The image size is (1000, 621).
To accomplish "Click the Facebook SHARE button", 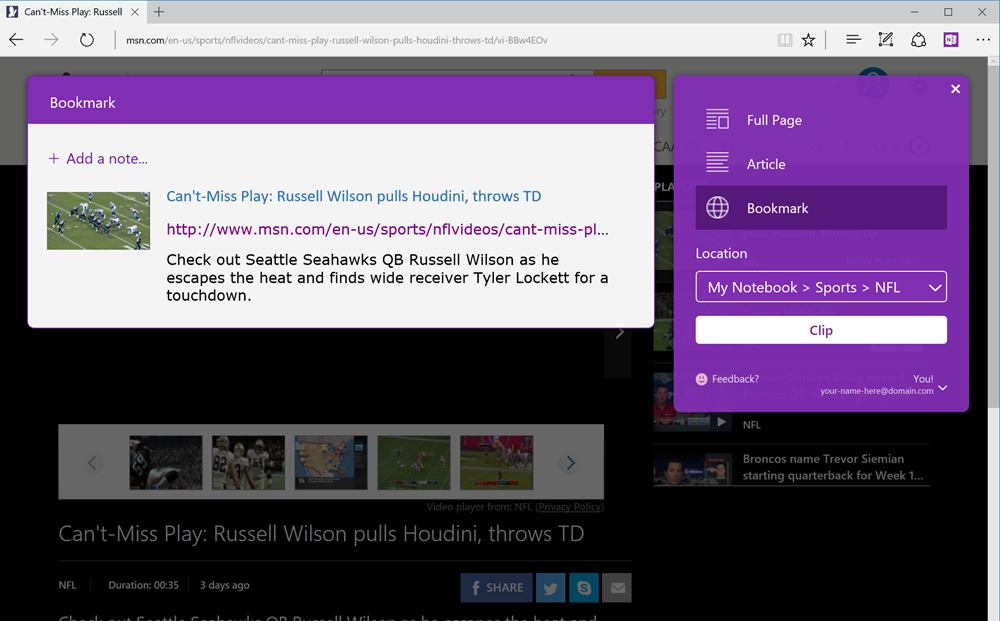I will 496,587.
